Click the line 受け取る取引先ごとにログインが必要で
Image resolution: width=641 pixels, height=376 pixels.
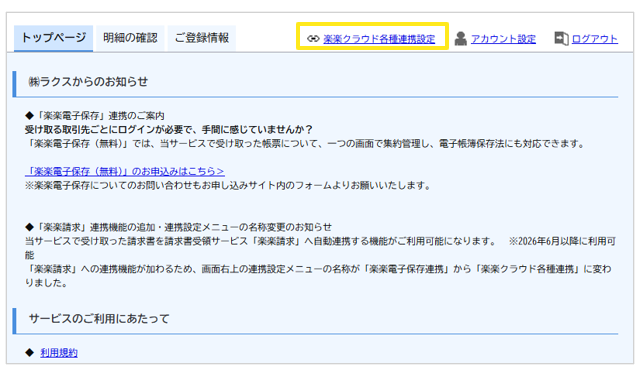pyautogui.click(x=168, y=130)
